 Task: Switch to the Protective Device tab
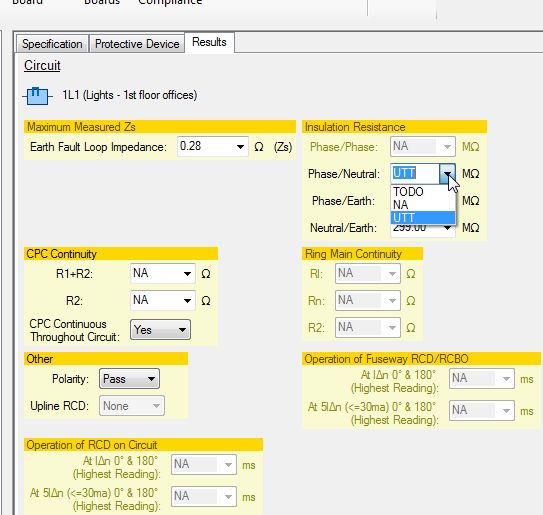[137, 44]
